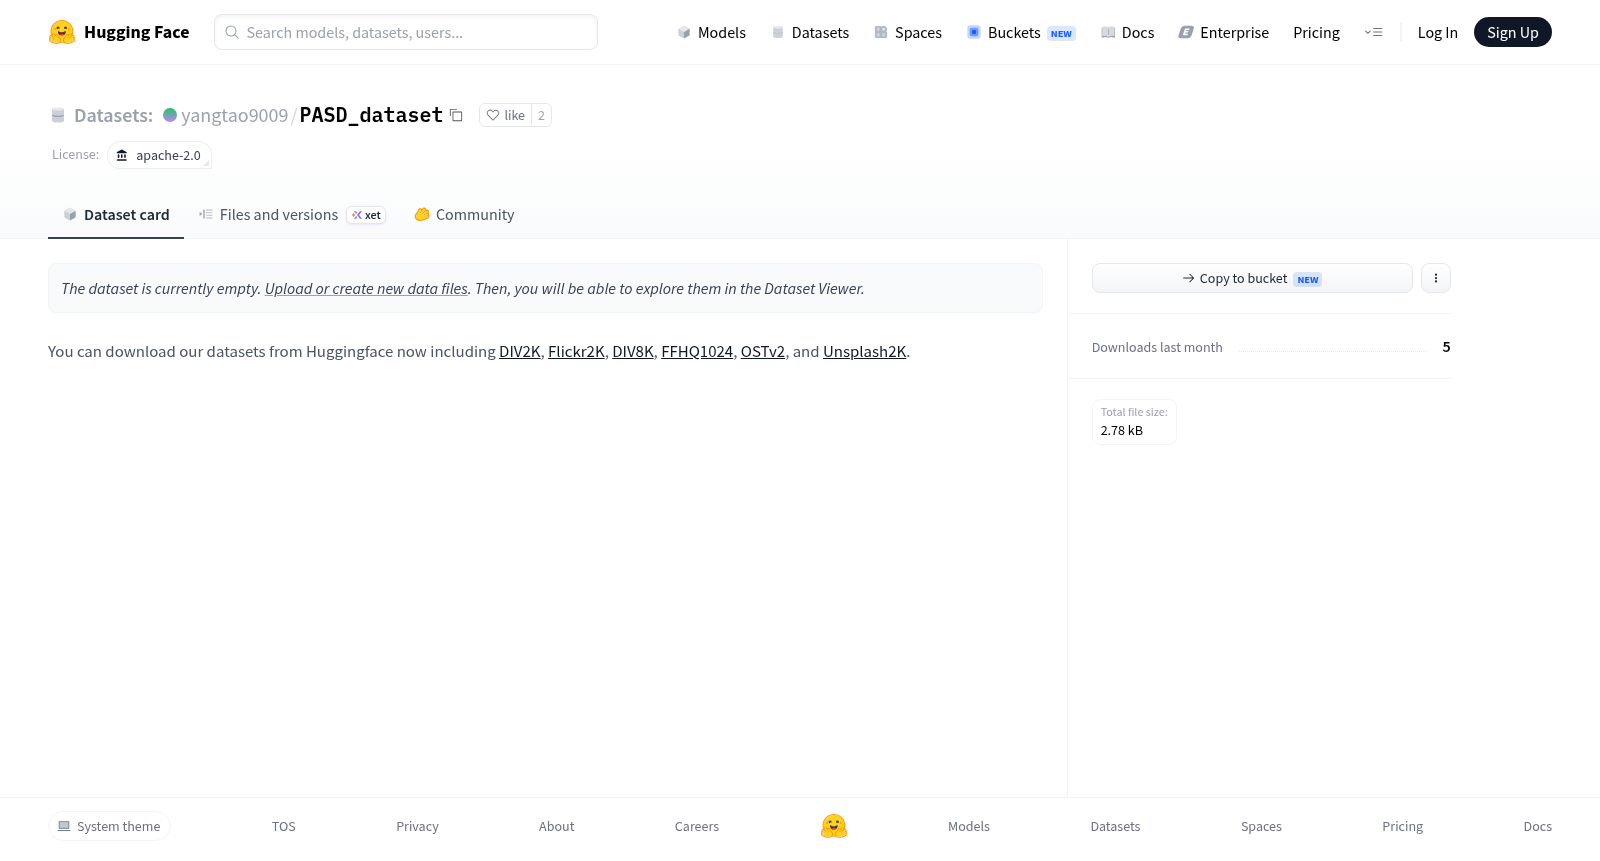Open the OSTv2 dataset link

tap(763, 351)
